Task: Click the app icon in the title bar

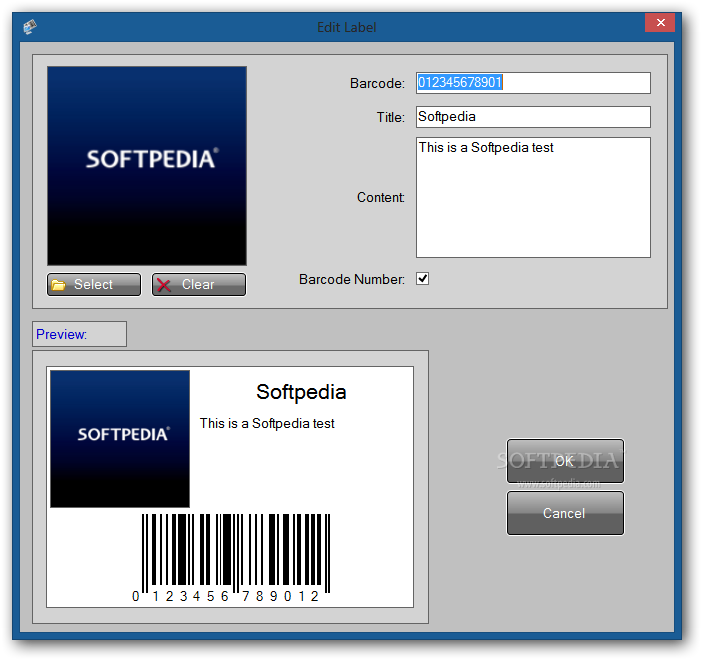Action: 30,27
